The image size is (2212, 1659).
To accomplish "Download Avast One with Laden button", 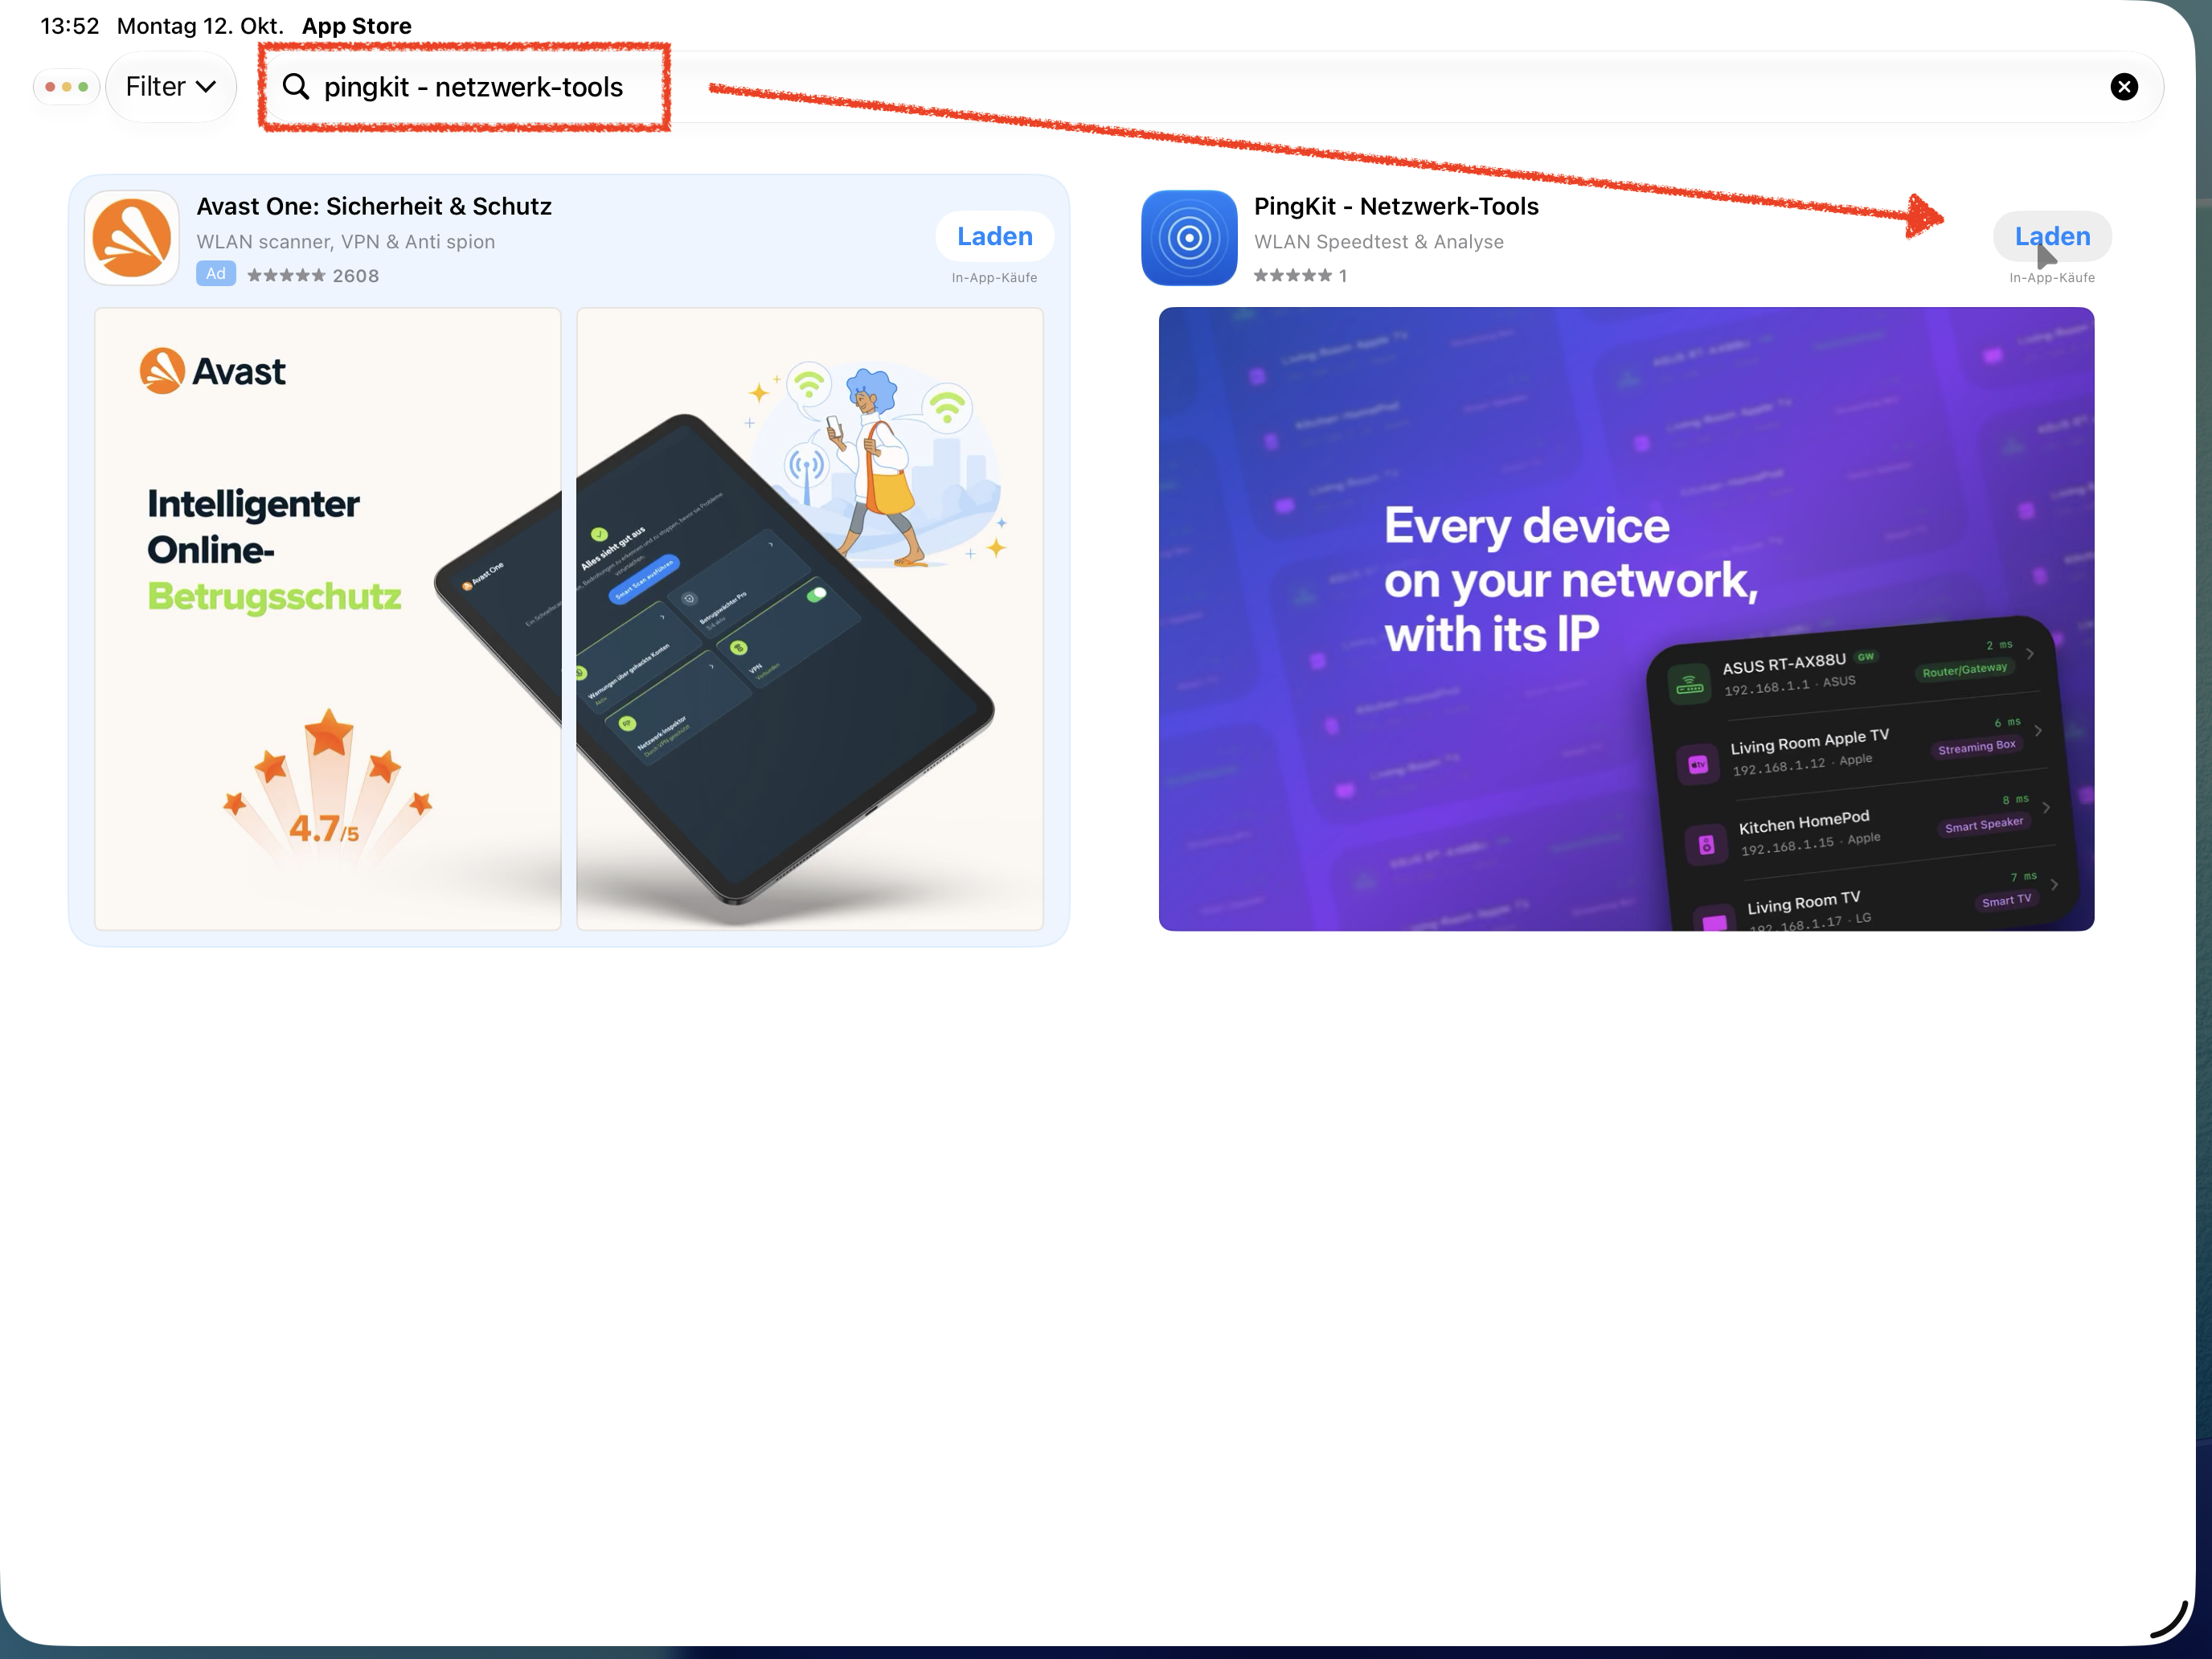I will tap(994, 236).
